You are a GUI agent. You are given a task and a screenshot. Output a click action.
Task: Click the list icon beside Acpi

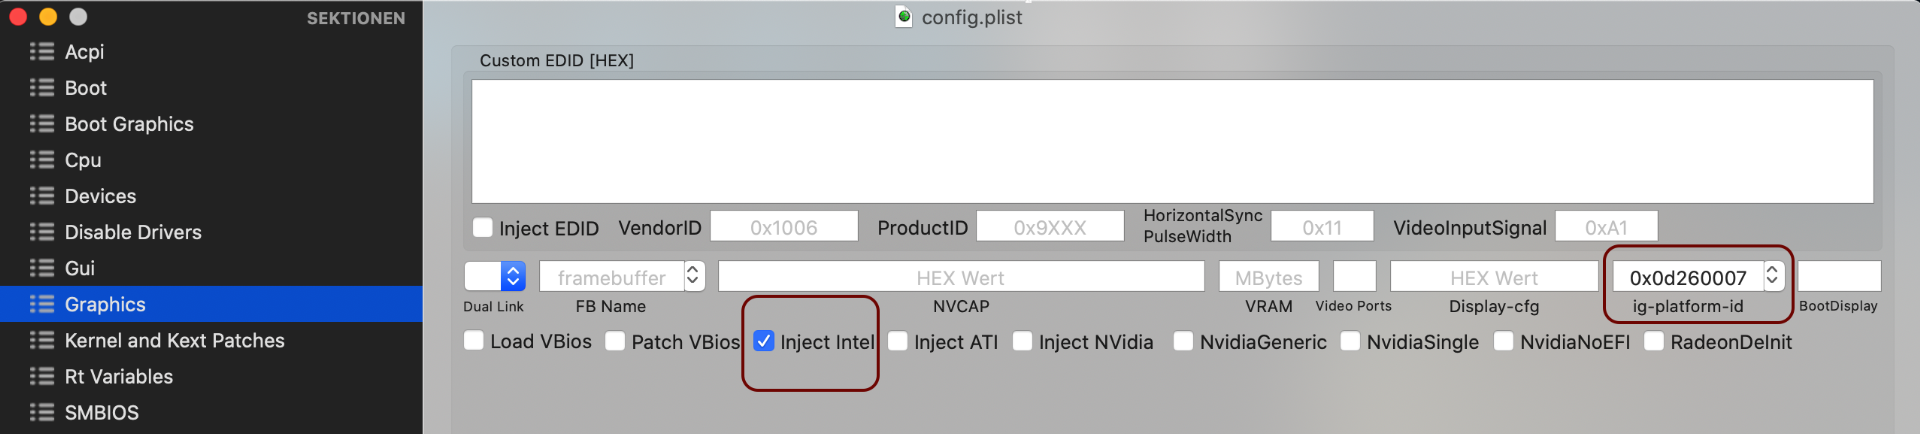[41, 51]
